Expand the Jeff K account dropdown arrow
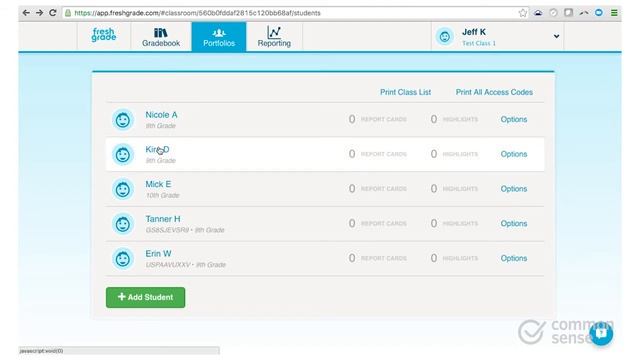The width and height of the screenshot is (640, 360). [x=556, y=36]
